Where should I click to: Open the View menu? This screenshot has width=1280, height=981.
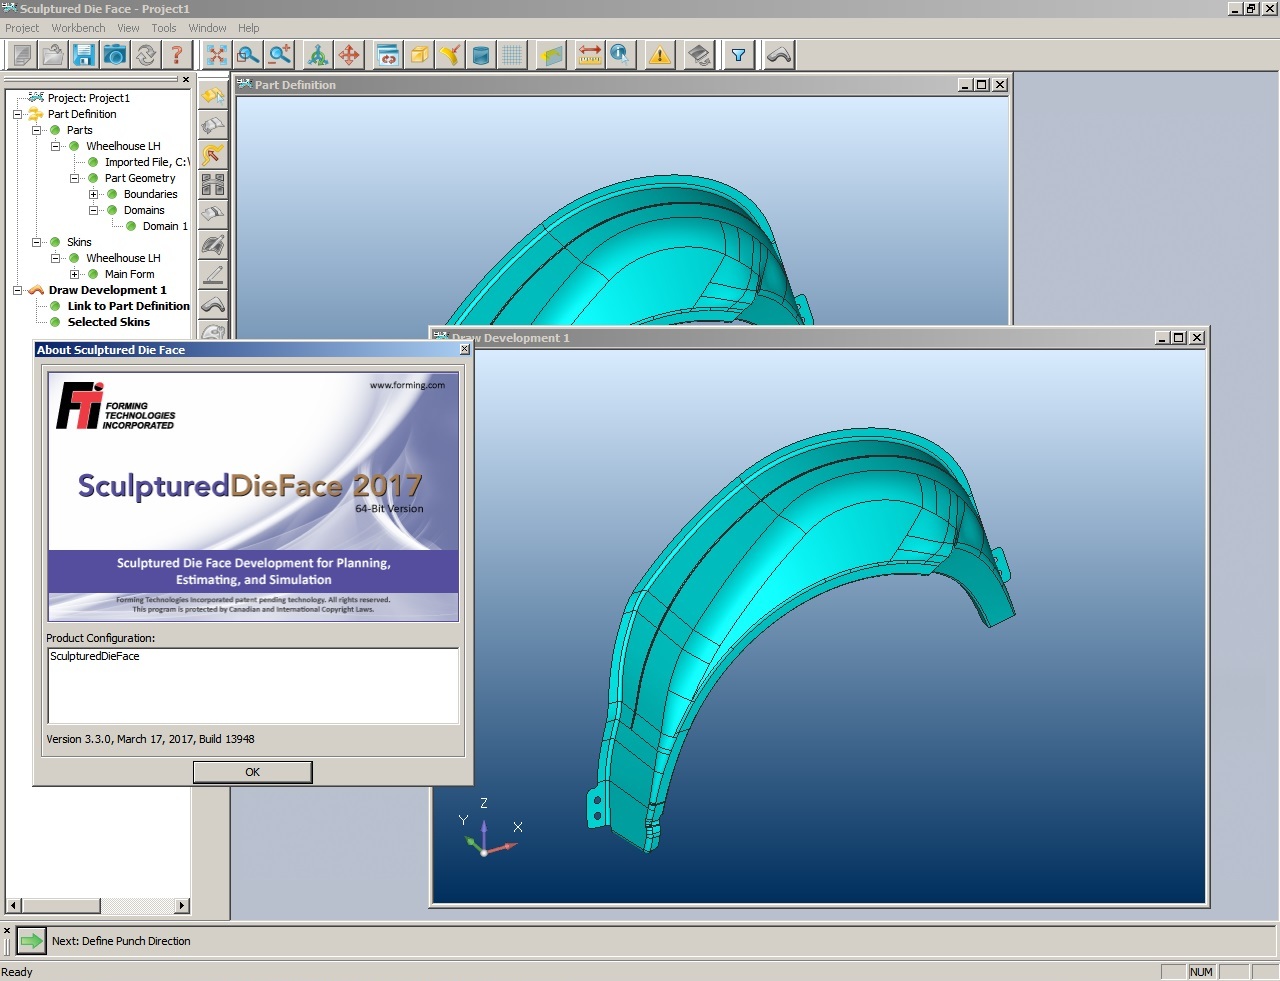click(128, 28)
